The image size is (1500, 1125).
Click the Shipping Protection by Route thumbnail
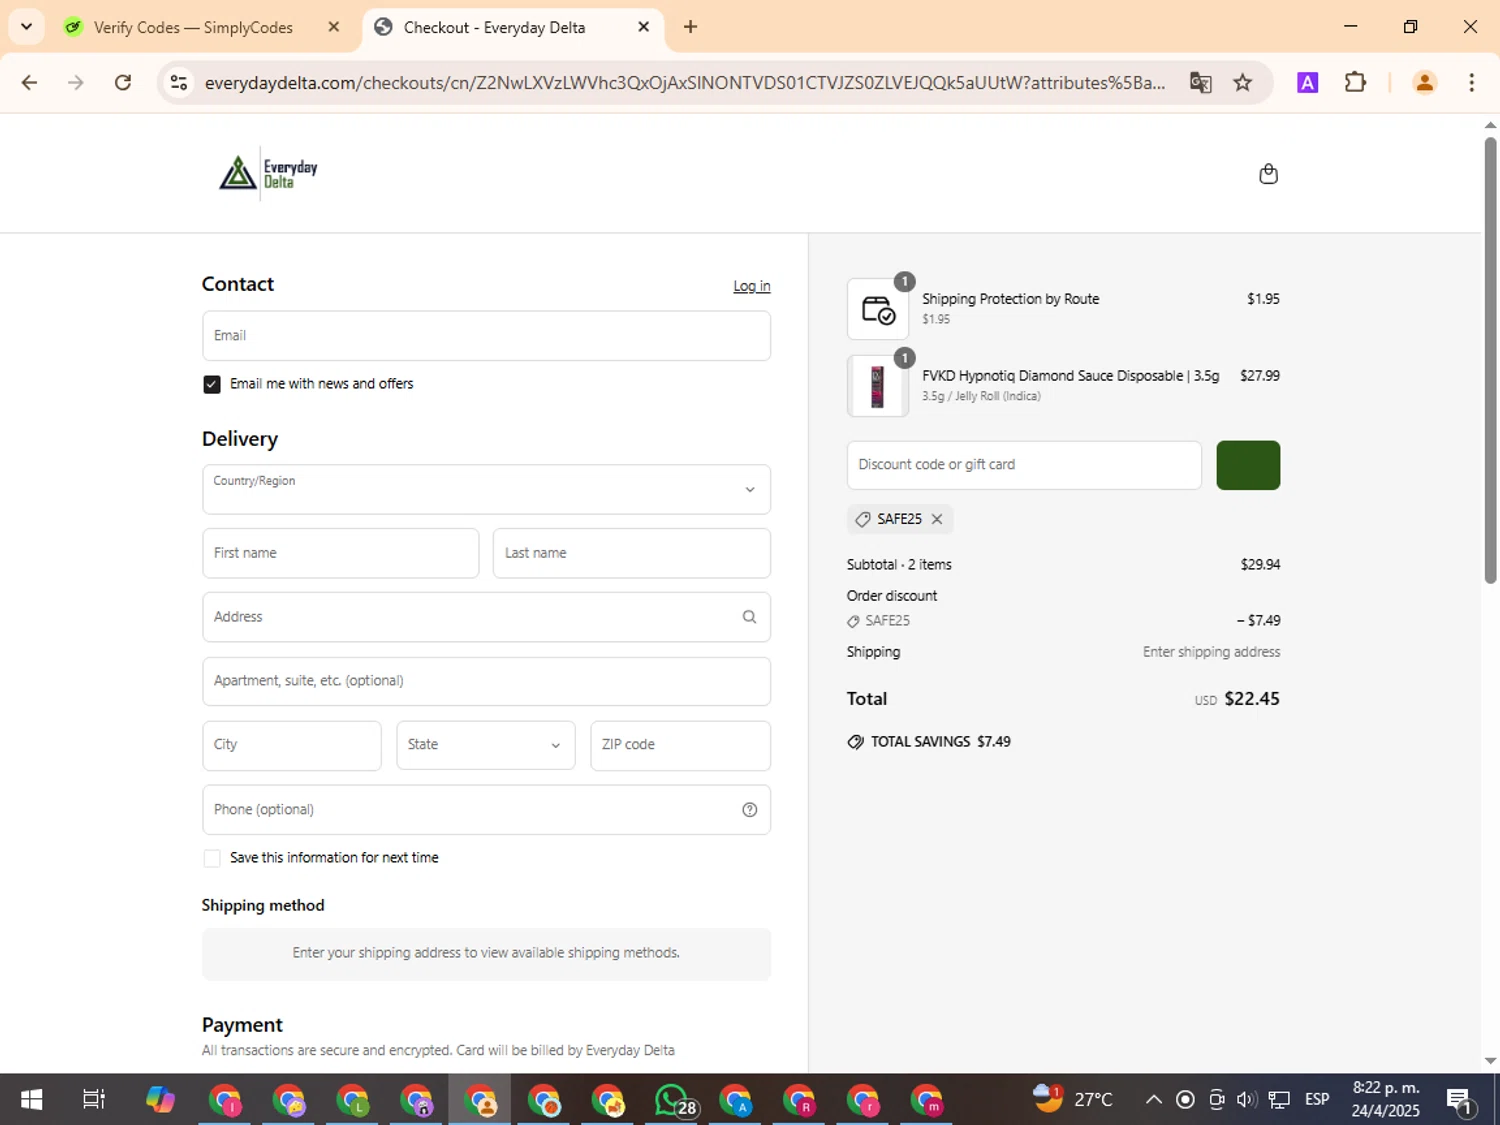(877, 309)
